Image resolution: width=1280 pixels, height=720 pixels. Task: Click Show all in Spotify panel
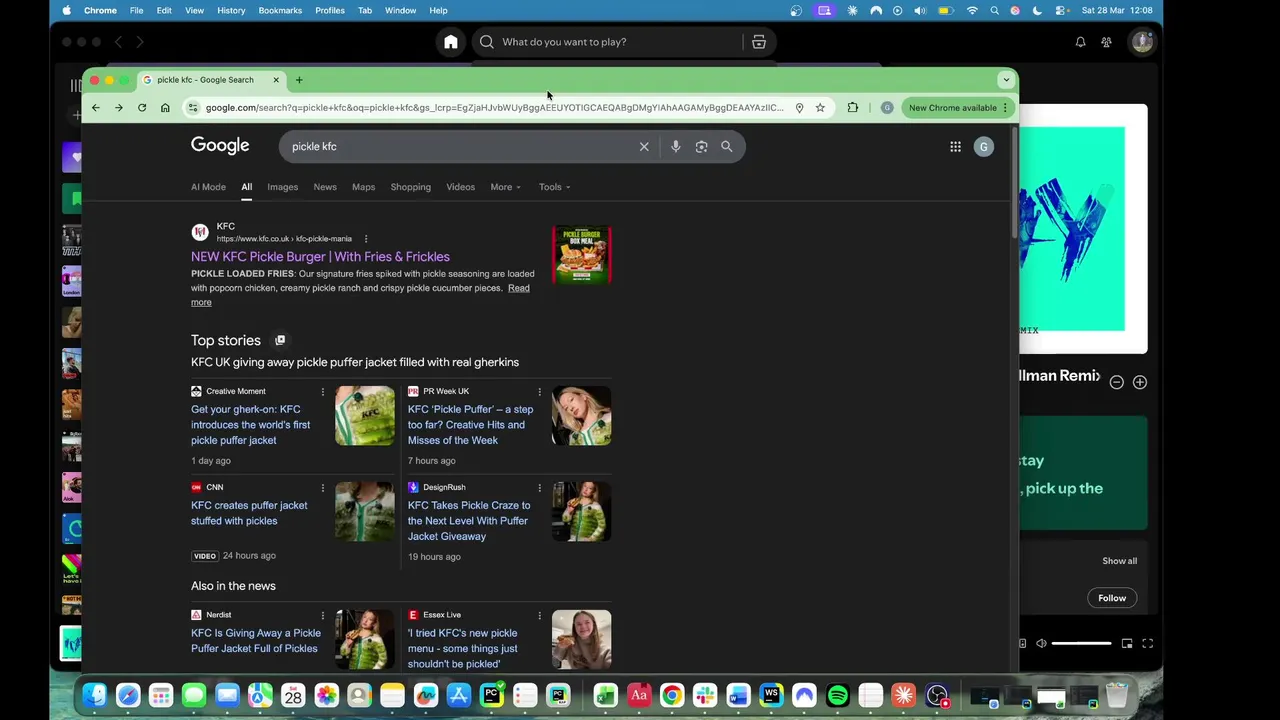tap(1119, 561)
